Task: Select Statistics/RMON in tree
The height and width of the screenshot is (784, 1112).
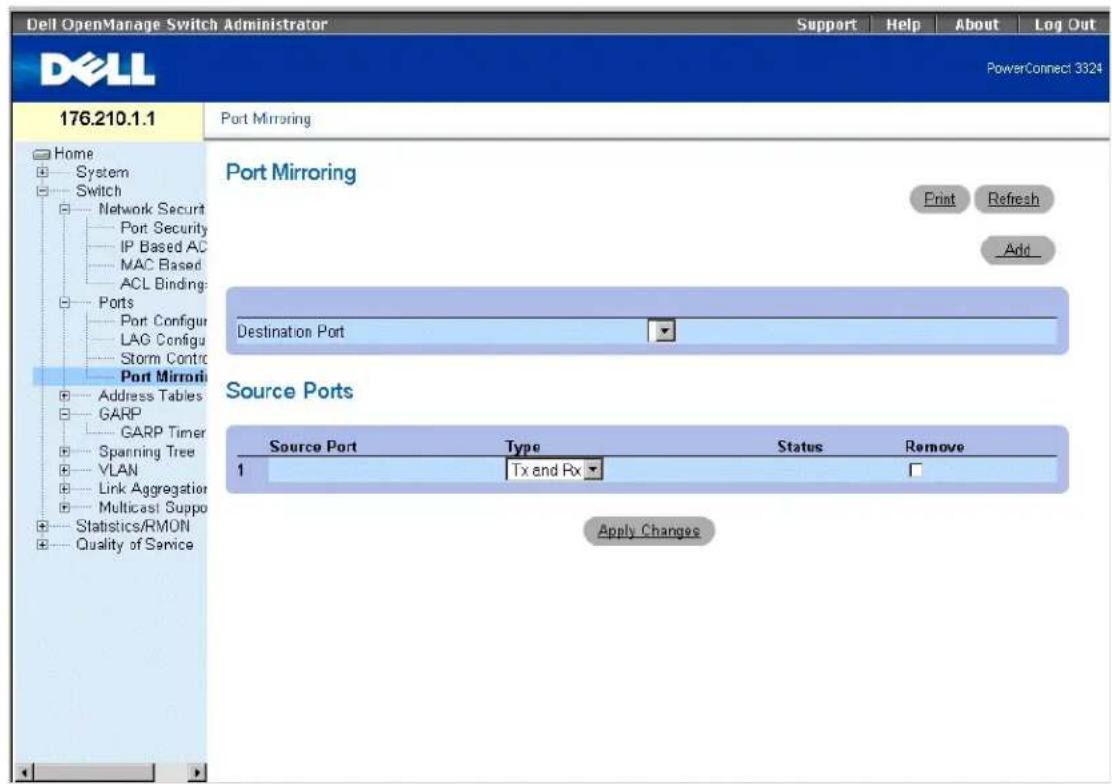Action: click(133, 526)
